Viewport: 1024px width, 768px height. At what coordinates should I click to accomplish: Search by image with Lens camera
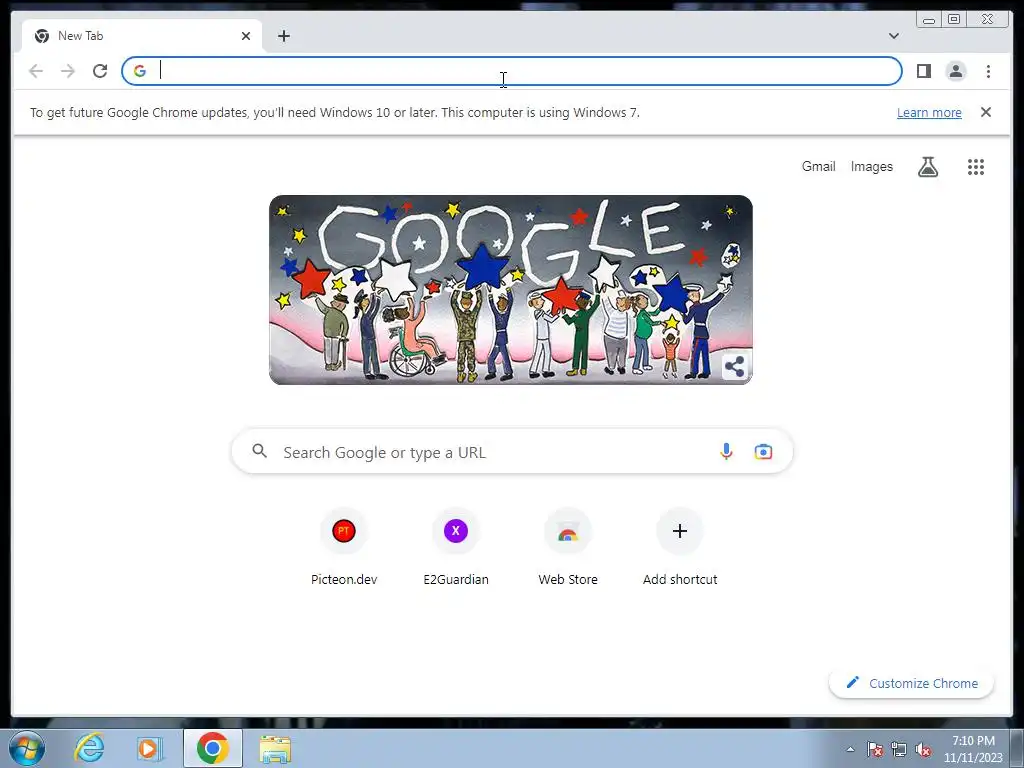click(x=763, y=451)
